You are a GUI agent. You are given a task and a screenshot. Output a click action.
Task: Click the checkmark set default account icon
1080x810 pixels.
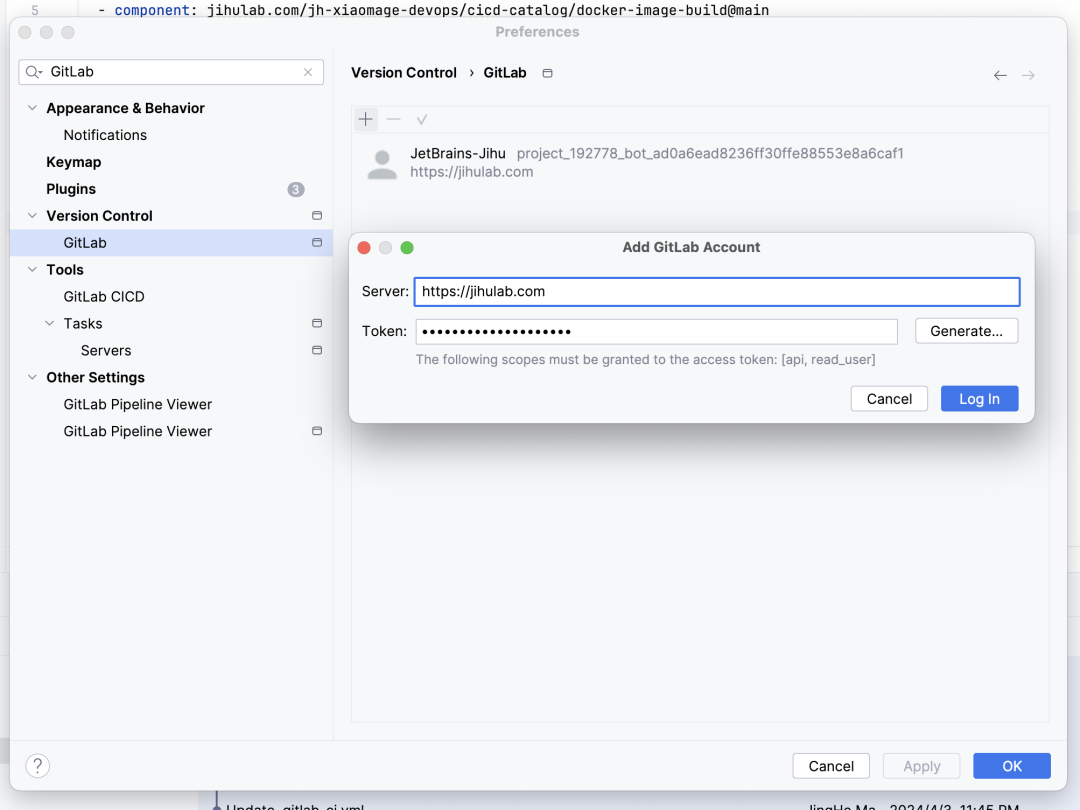pyautogui.click(x=422, y=120)
